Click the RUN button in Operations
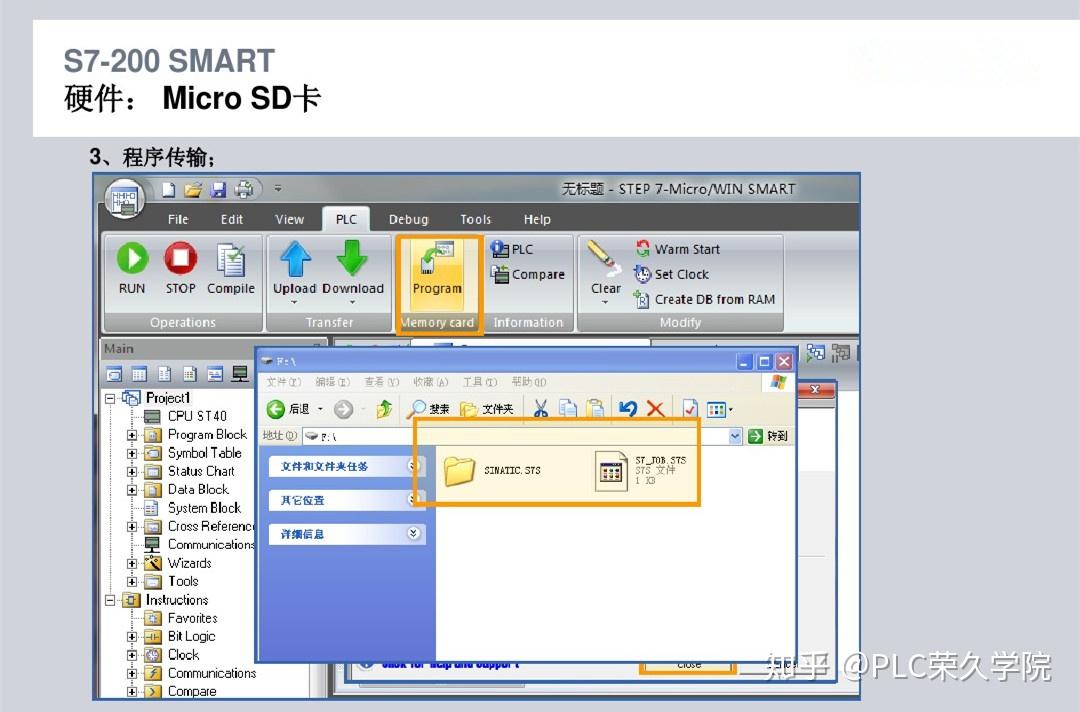 tap(132, 268)
